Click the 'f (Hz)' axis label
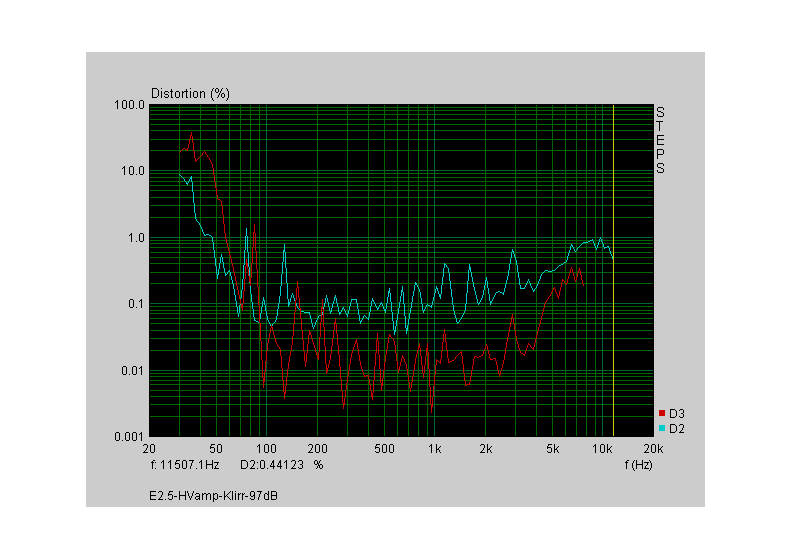Screen dimensions: 791x559 coord(638,465)
